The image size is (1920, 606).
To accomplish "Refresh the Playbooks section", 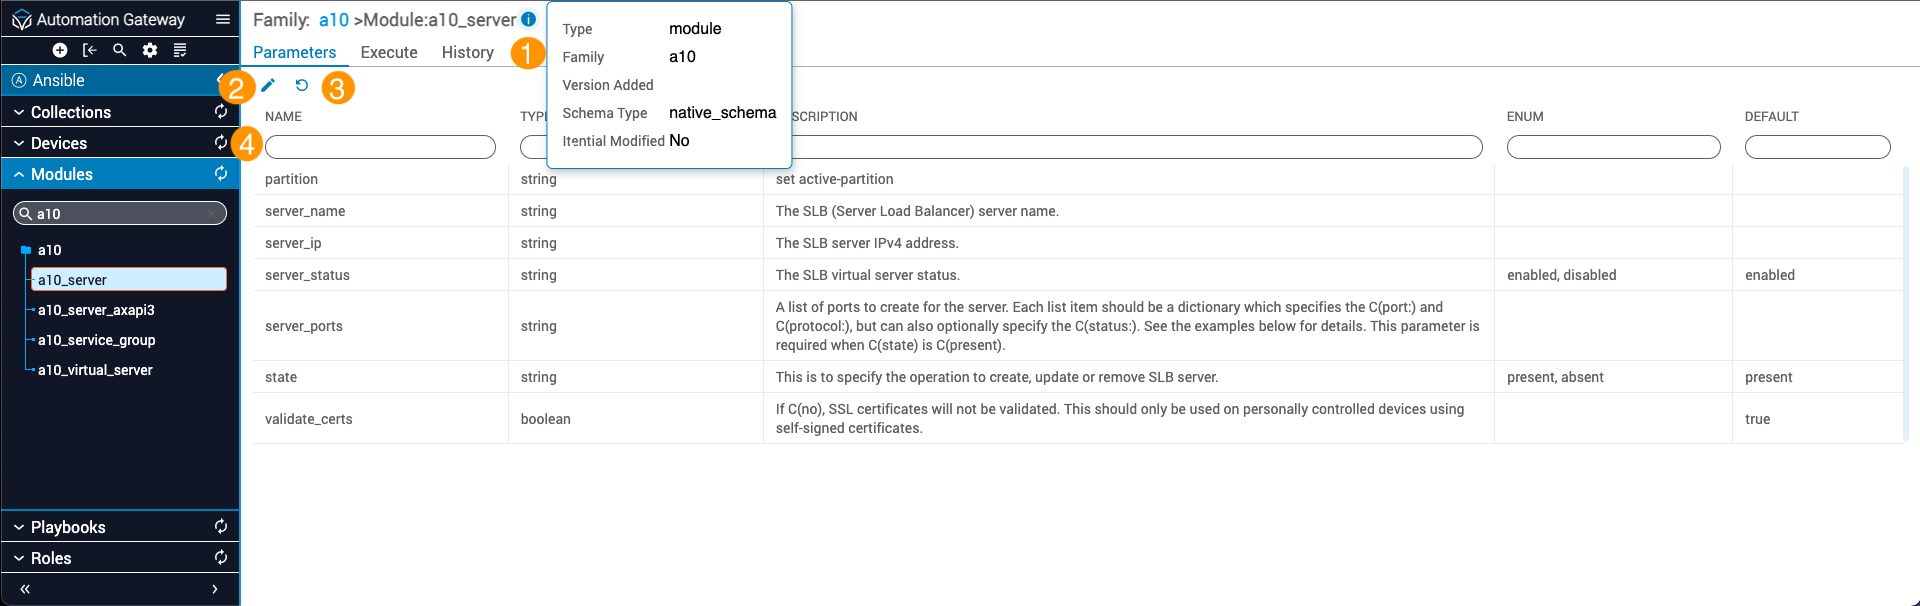I will [x=221, y=527].
